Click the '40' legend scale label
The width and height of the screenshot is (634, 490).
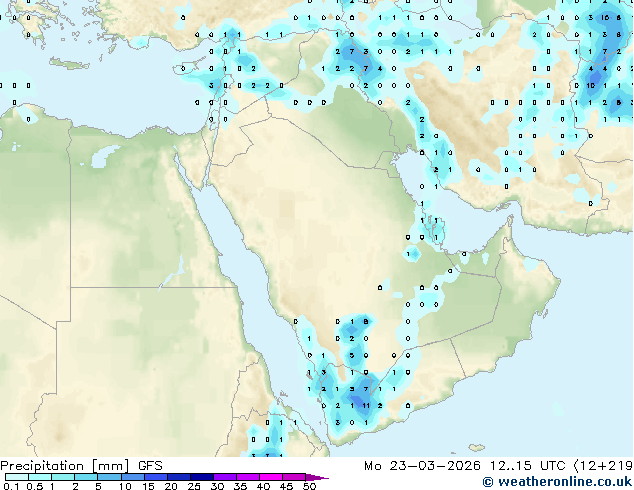[x=263, y=486]
